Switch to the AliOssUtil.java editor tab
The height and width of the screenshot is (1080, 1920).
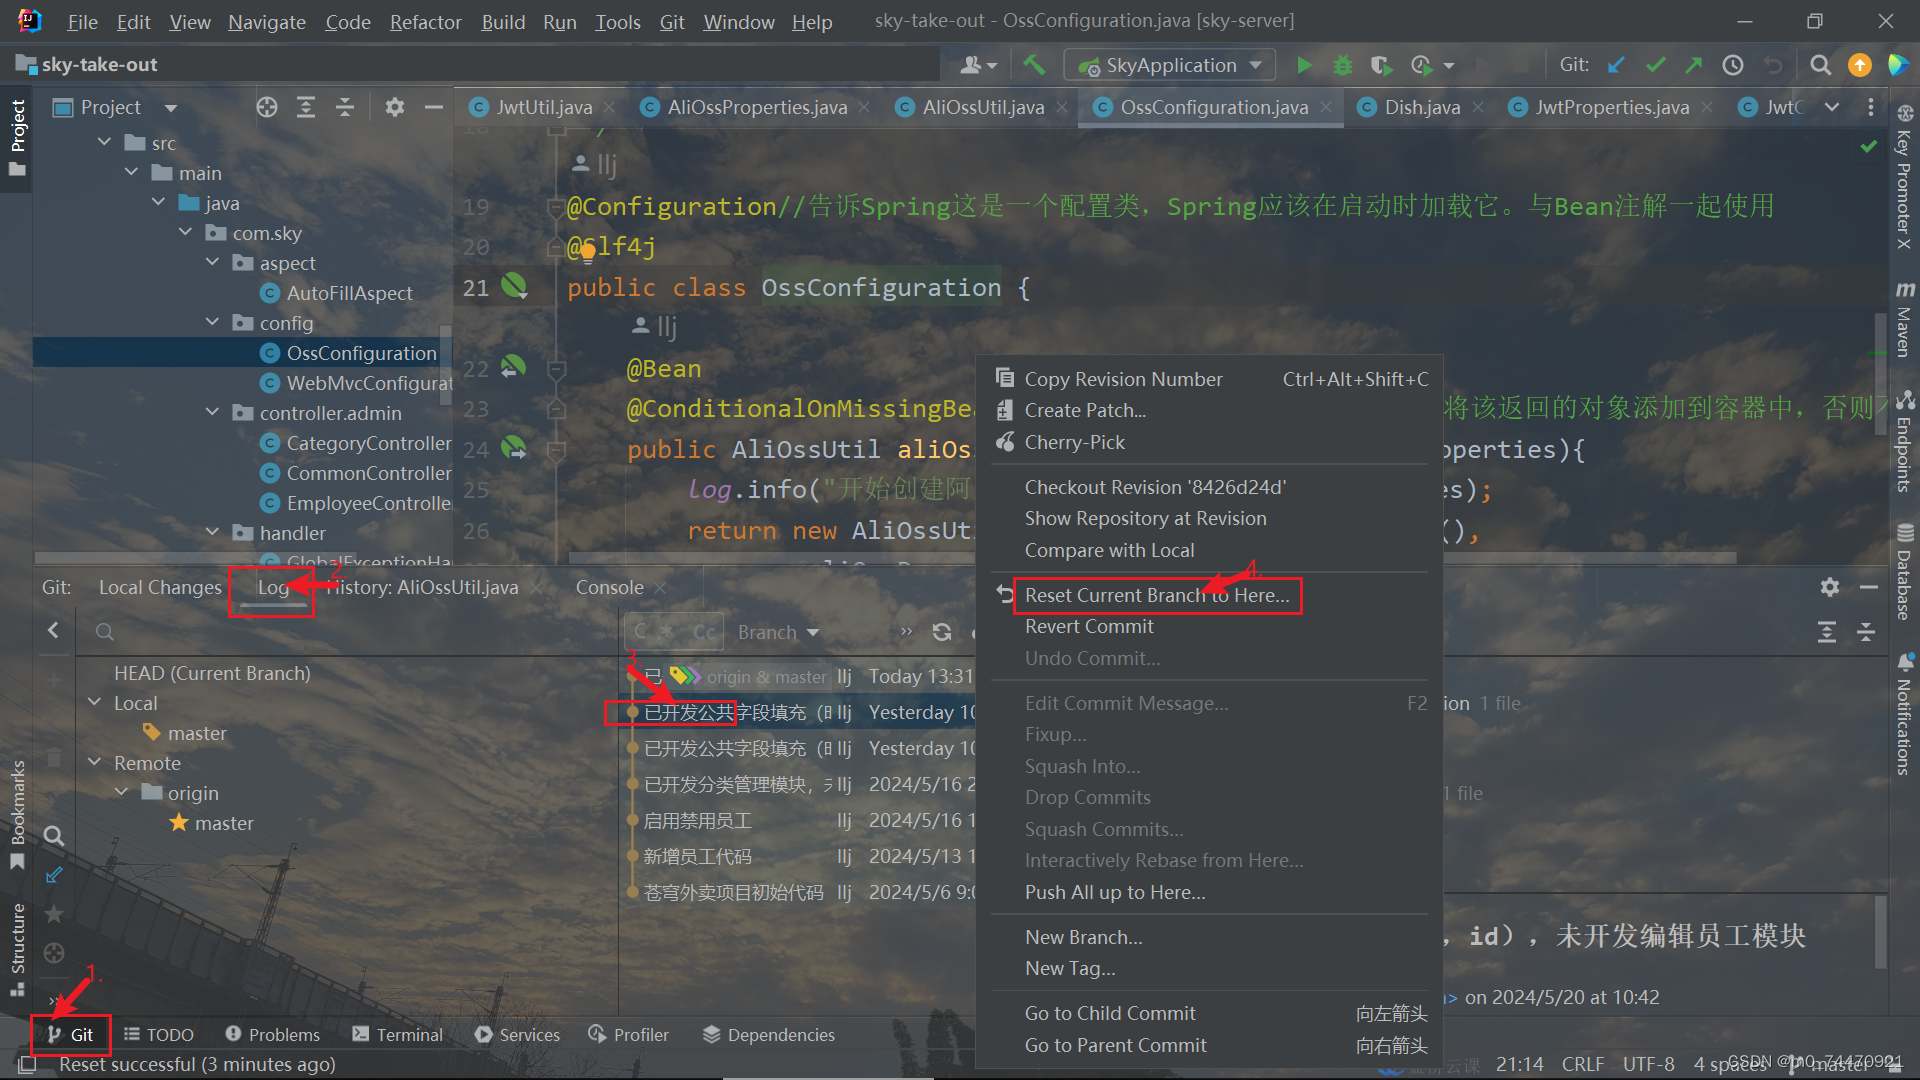click(982, 107)
